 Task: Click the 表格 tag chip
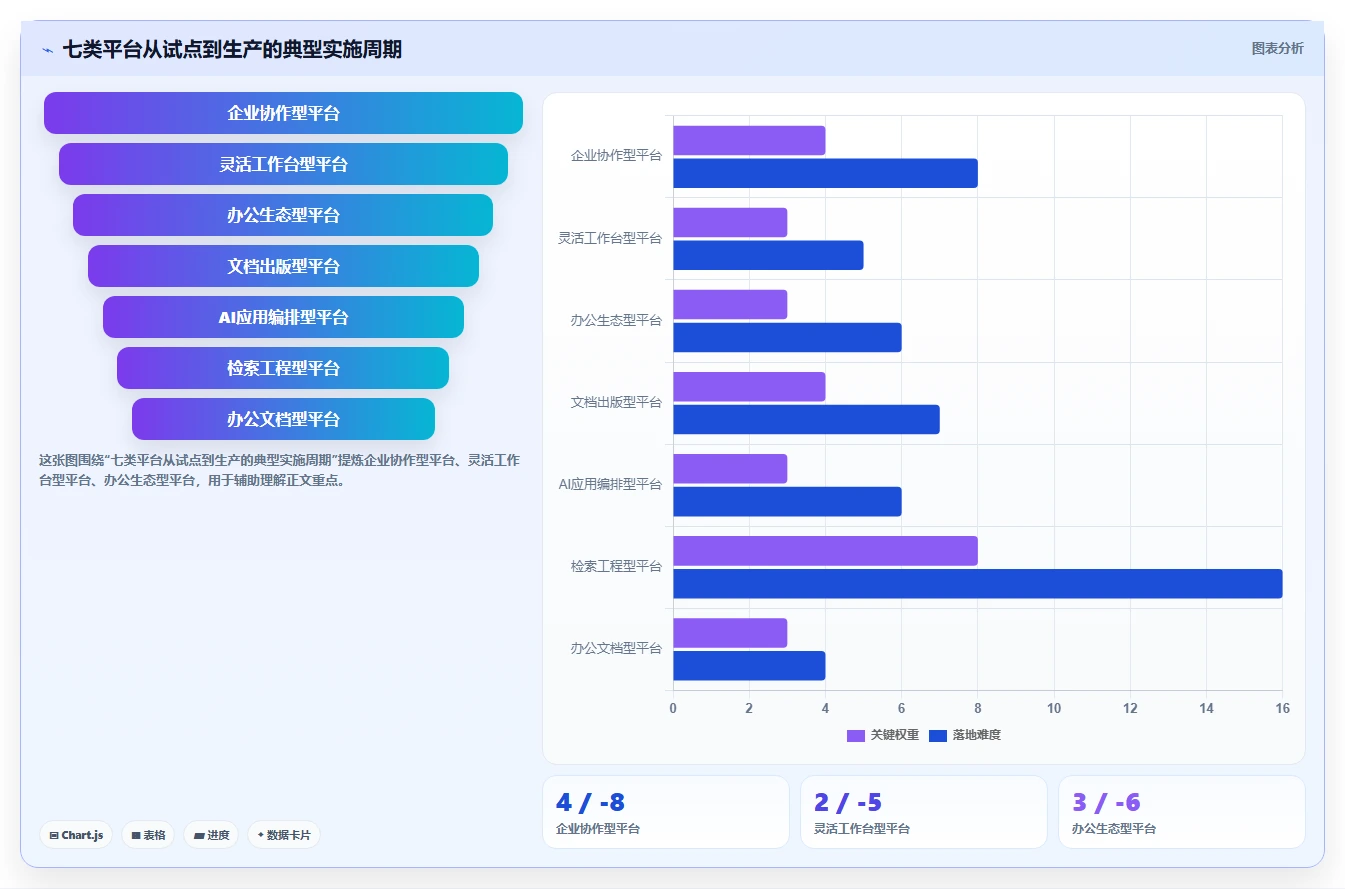pyautogui.click(x=148, y=835)
